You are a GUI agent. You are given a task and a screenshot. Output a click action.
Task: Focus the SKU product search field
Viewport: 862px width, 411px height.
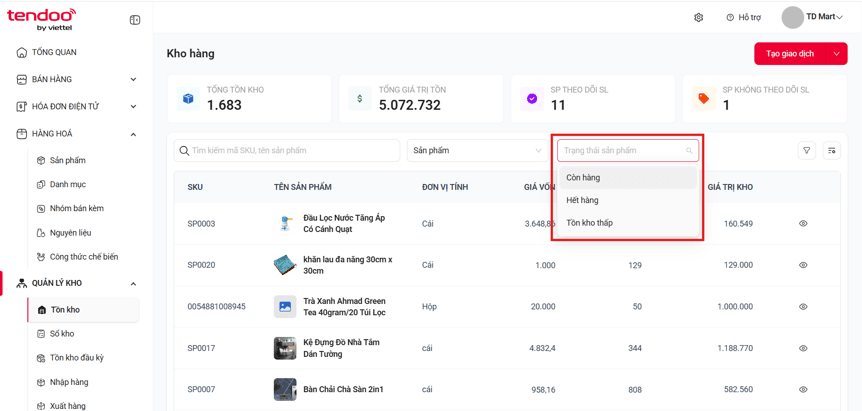click(x=287, y=151)
